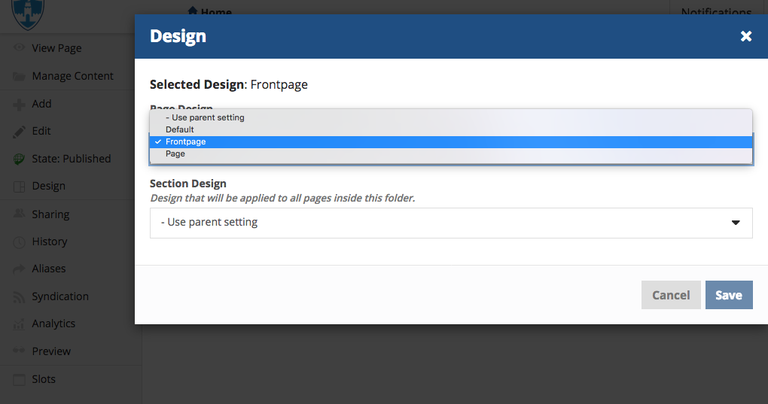This screenshot has width=768, height=404.
Task: Select the Frontpage option in the dropdown list
Action: click(x=451, y=142)
